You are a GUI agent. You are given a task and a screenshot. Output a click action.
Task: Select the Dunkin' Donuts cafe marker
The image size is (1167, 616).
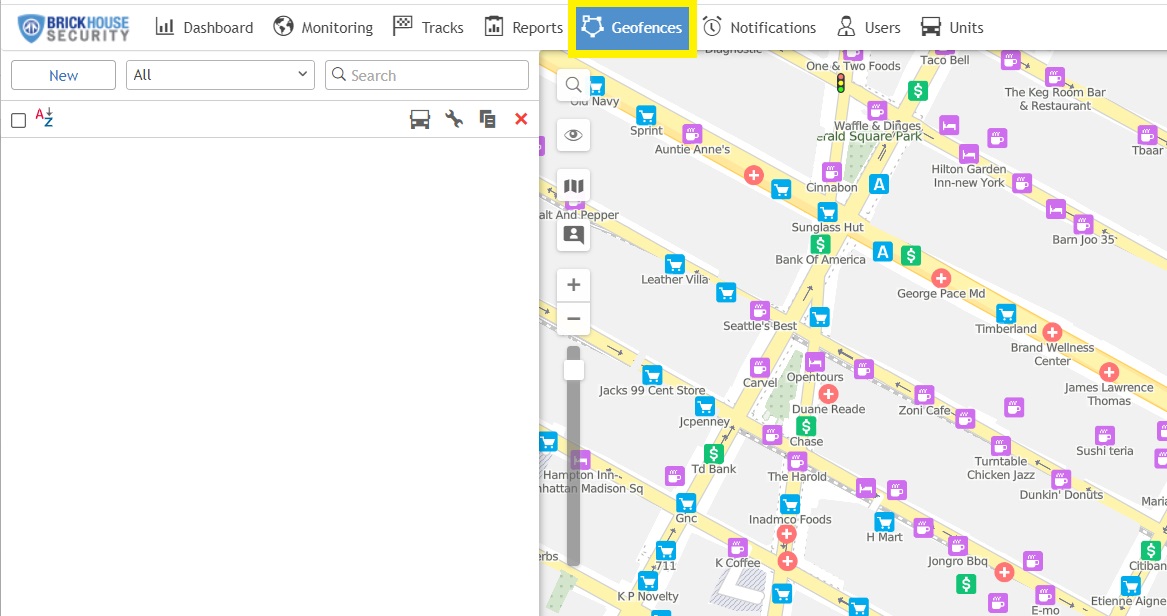click(1061, 479)
